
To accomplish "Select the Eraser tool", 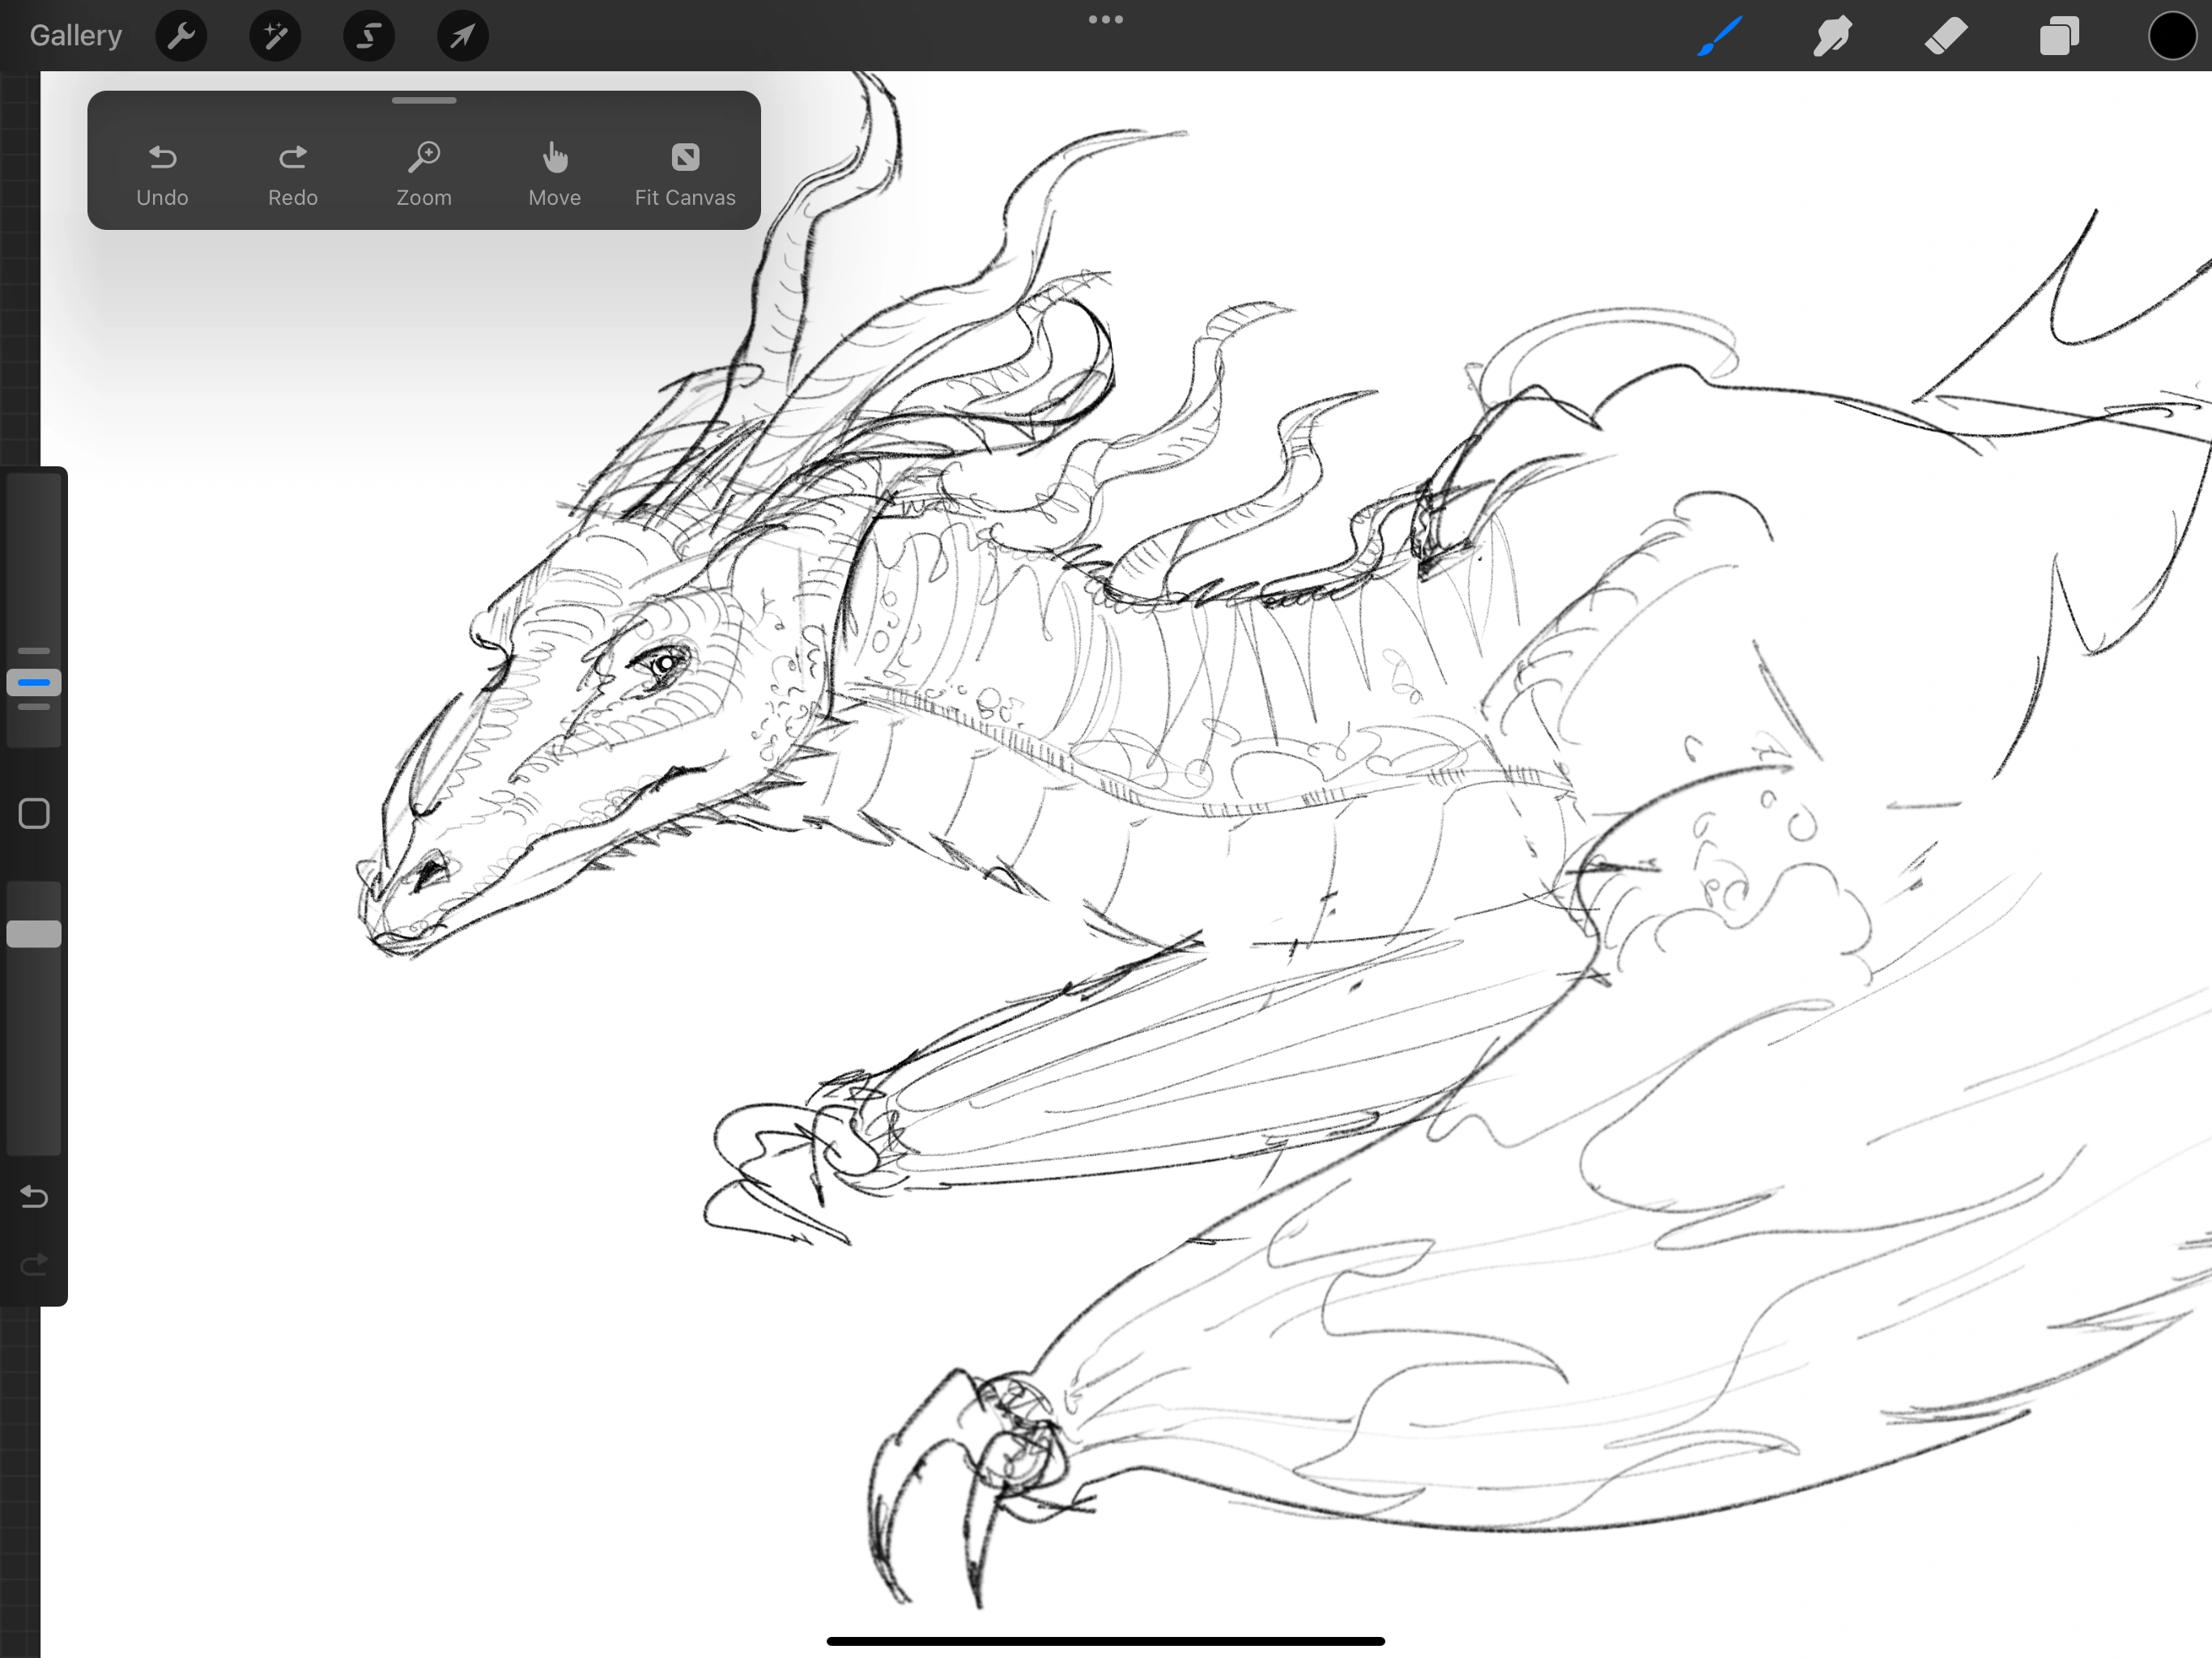I will (1946, 37).
